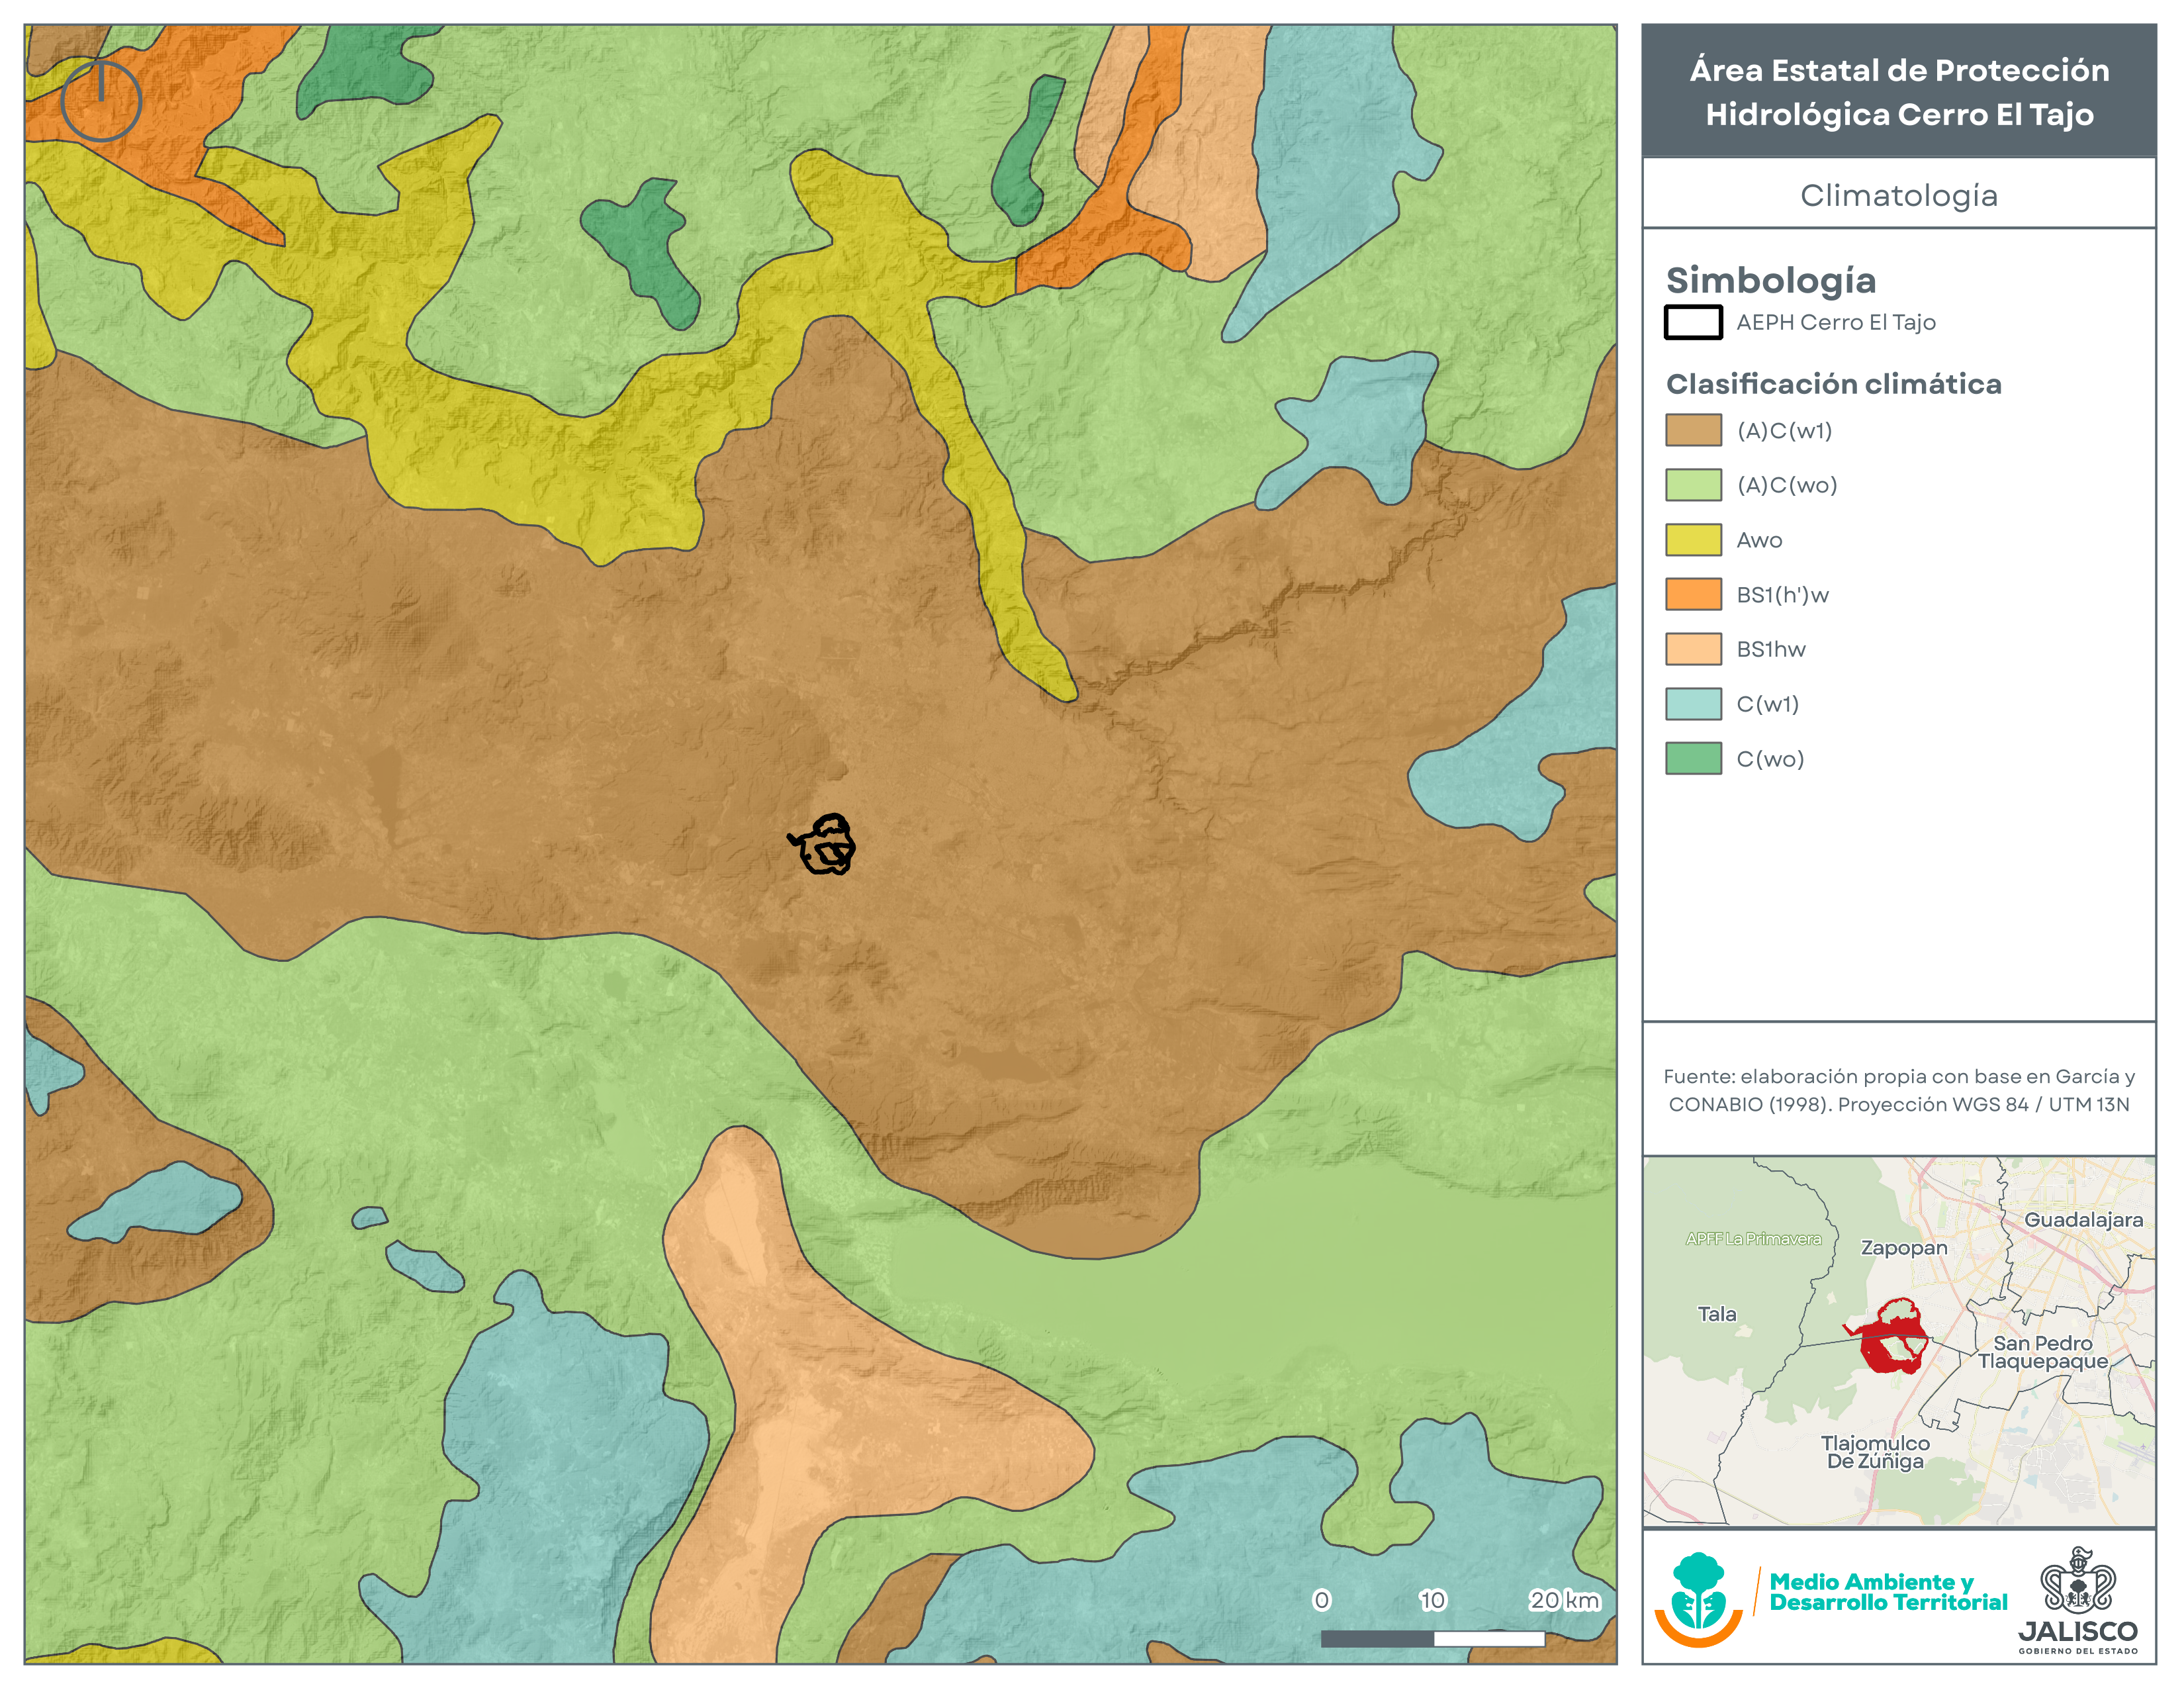The image size is (2184, 1688).
Task: Select the BS1(h')w orange legend swatch
Action: (1693, 594)
